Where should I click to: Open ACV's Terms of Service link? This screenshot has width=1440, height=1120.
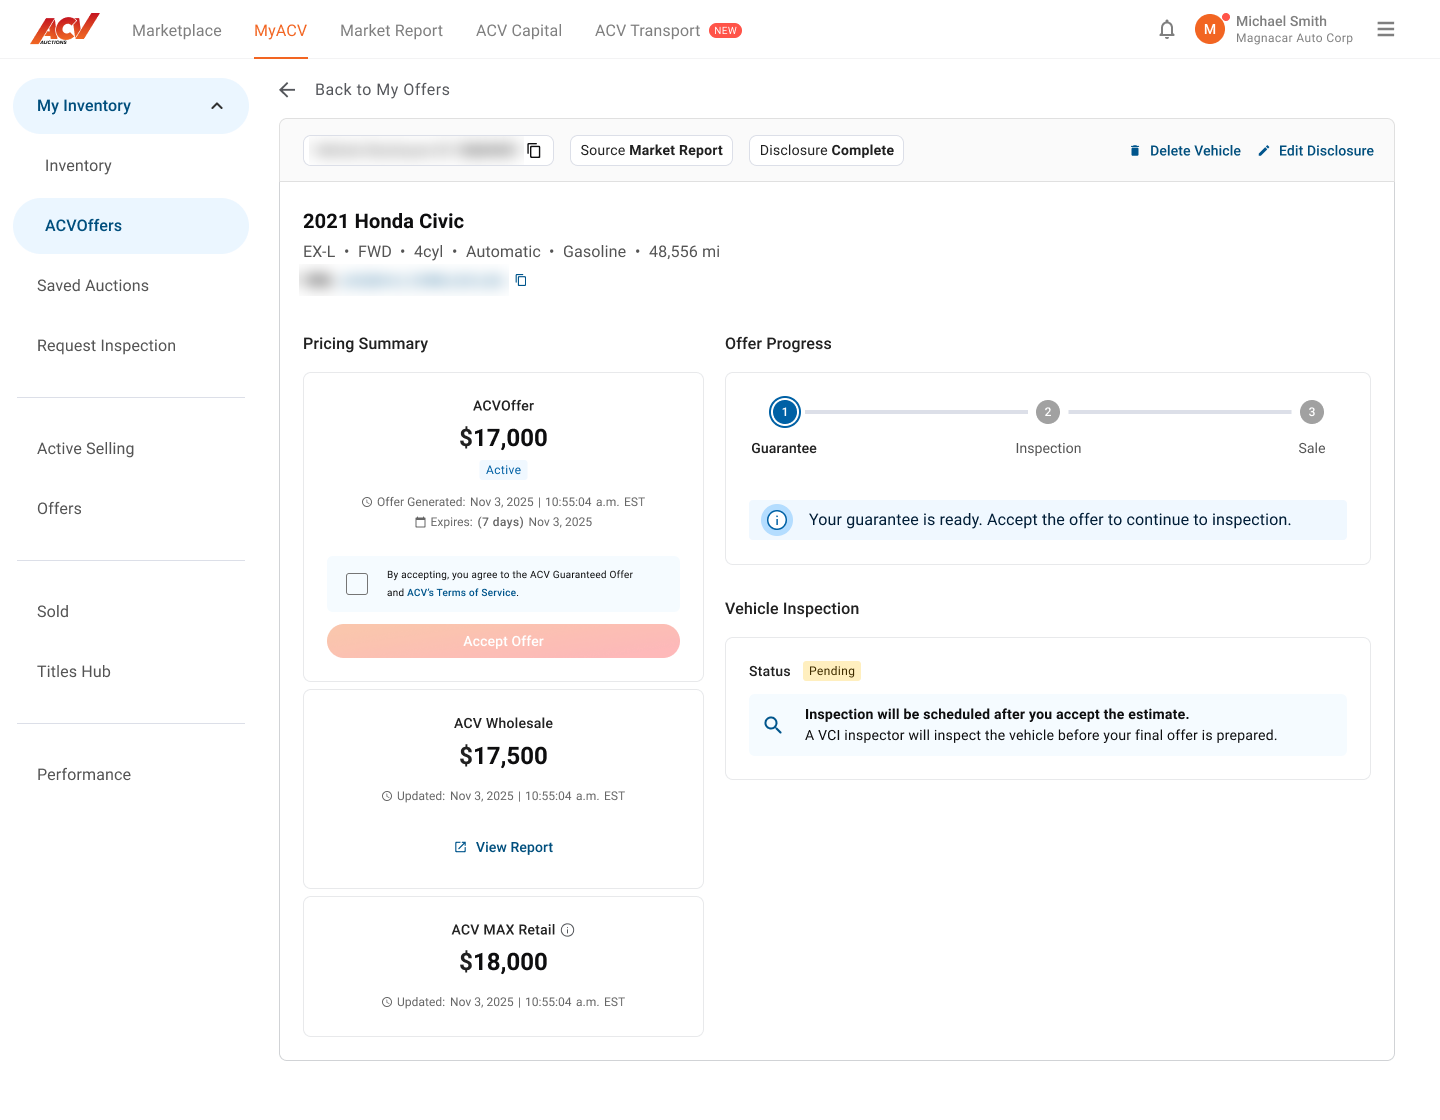(462, 593)
